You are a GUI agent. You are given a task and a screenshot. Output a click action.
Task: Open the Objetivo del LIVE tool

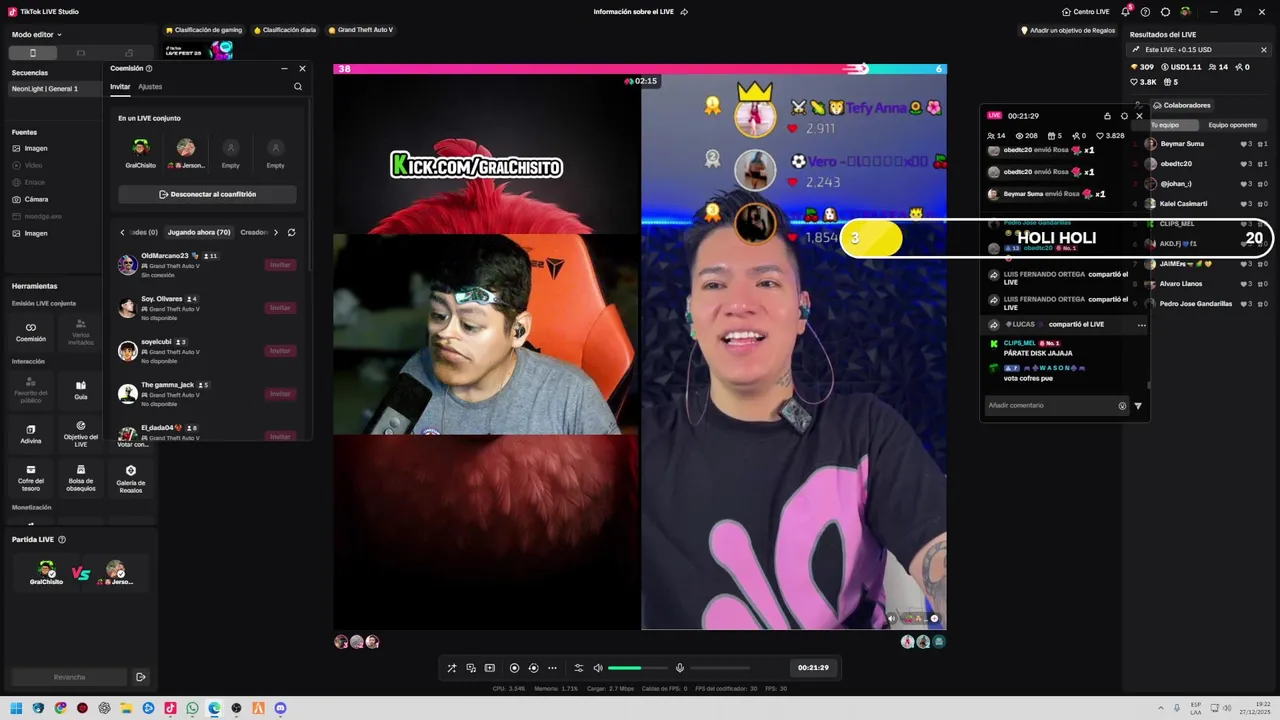pos(81,434)
